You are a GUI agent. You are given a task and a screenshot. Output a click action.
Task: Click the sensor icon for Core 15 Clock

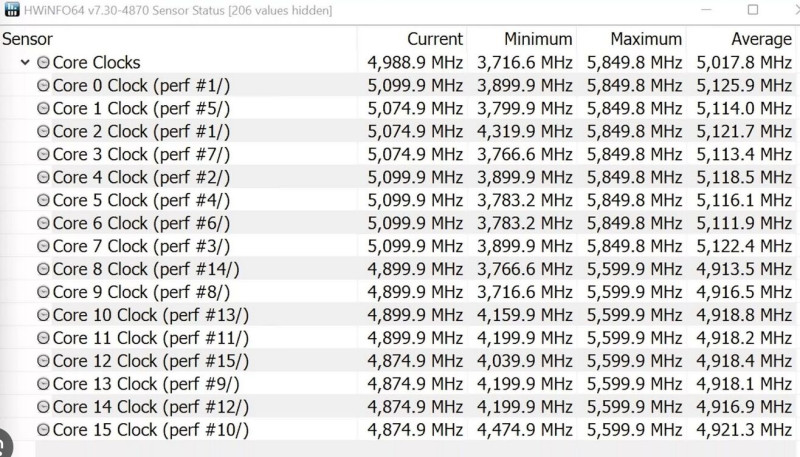pyautogui.click(x=43, y=430)
